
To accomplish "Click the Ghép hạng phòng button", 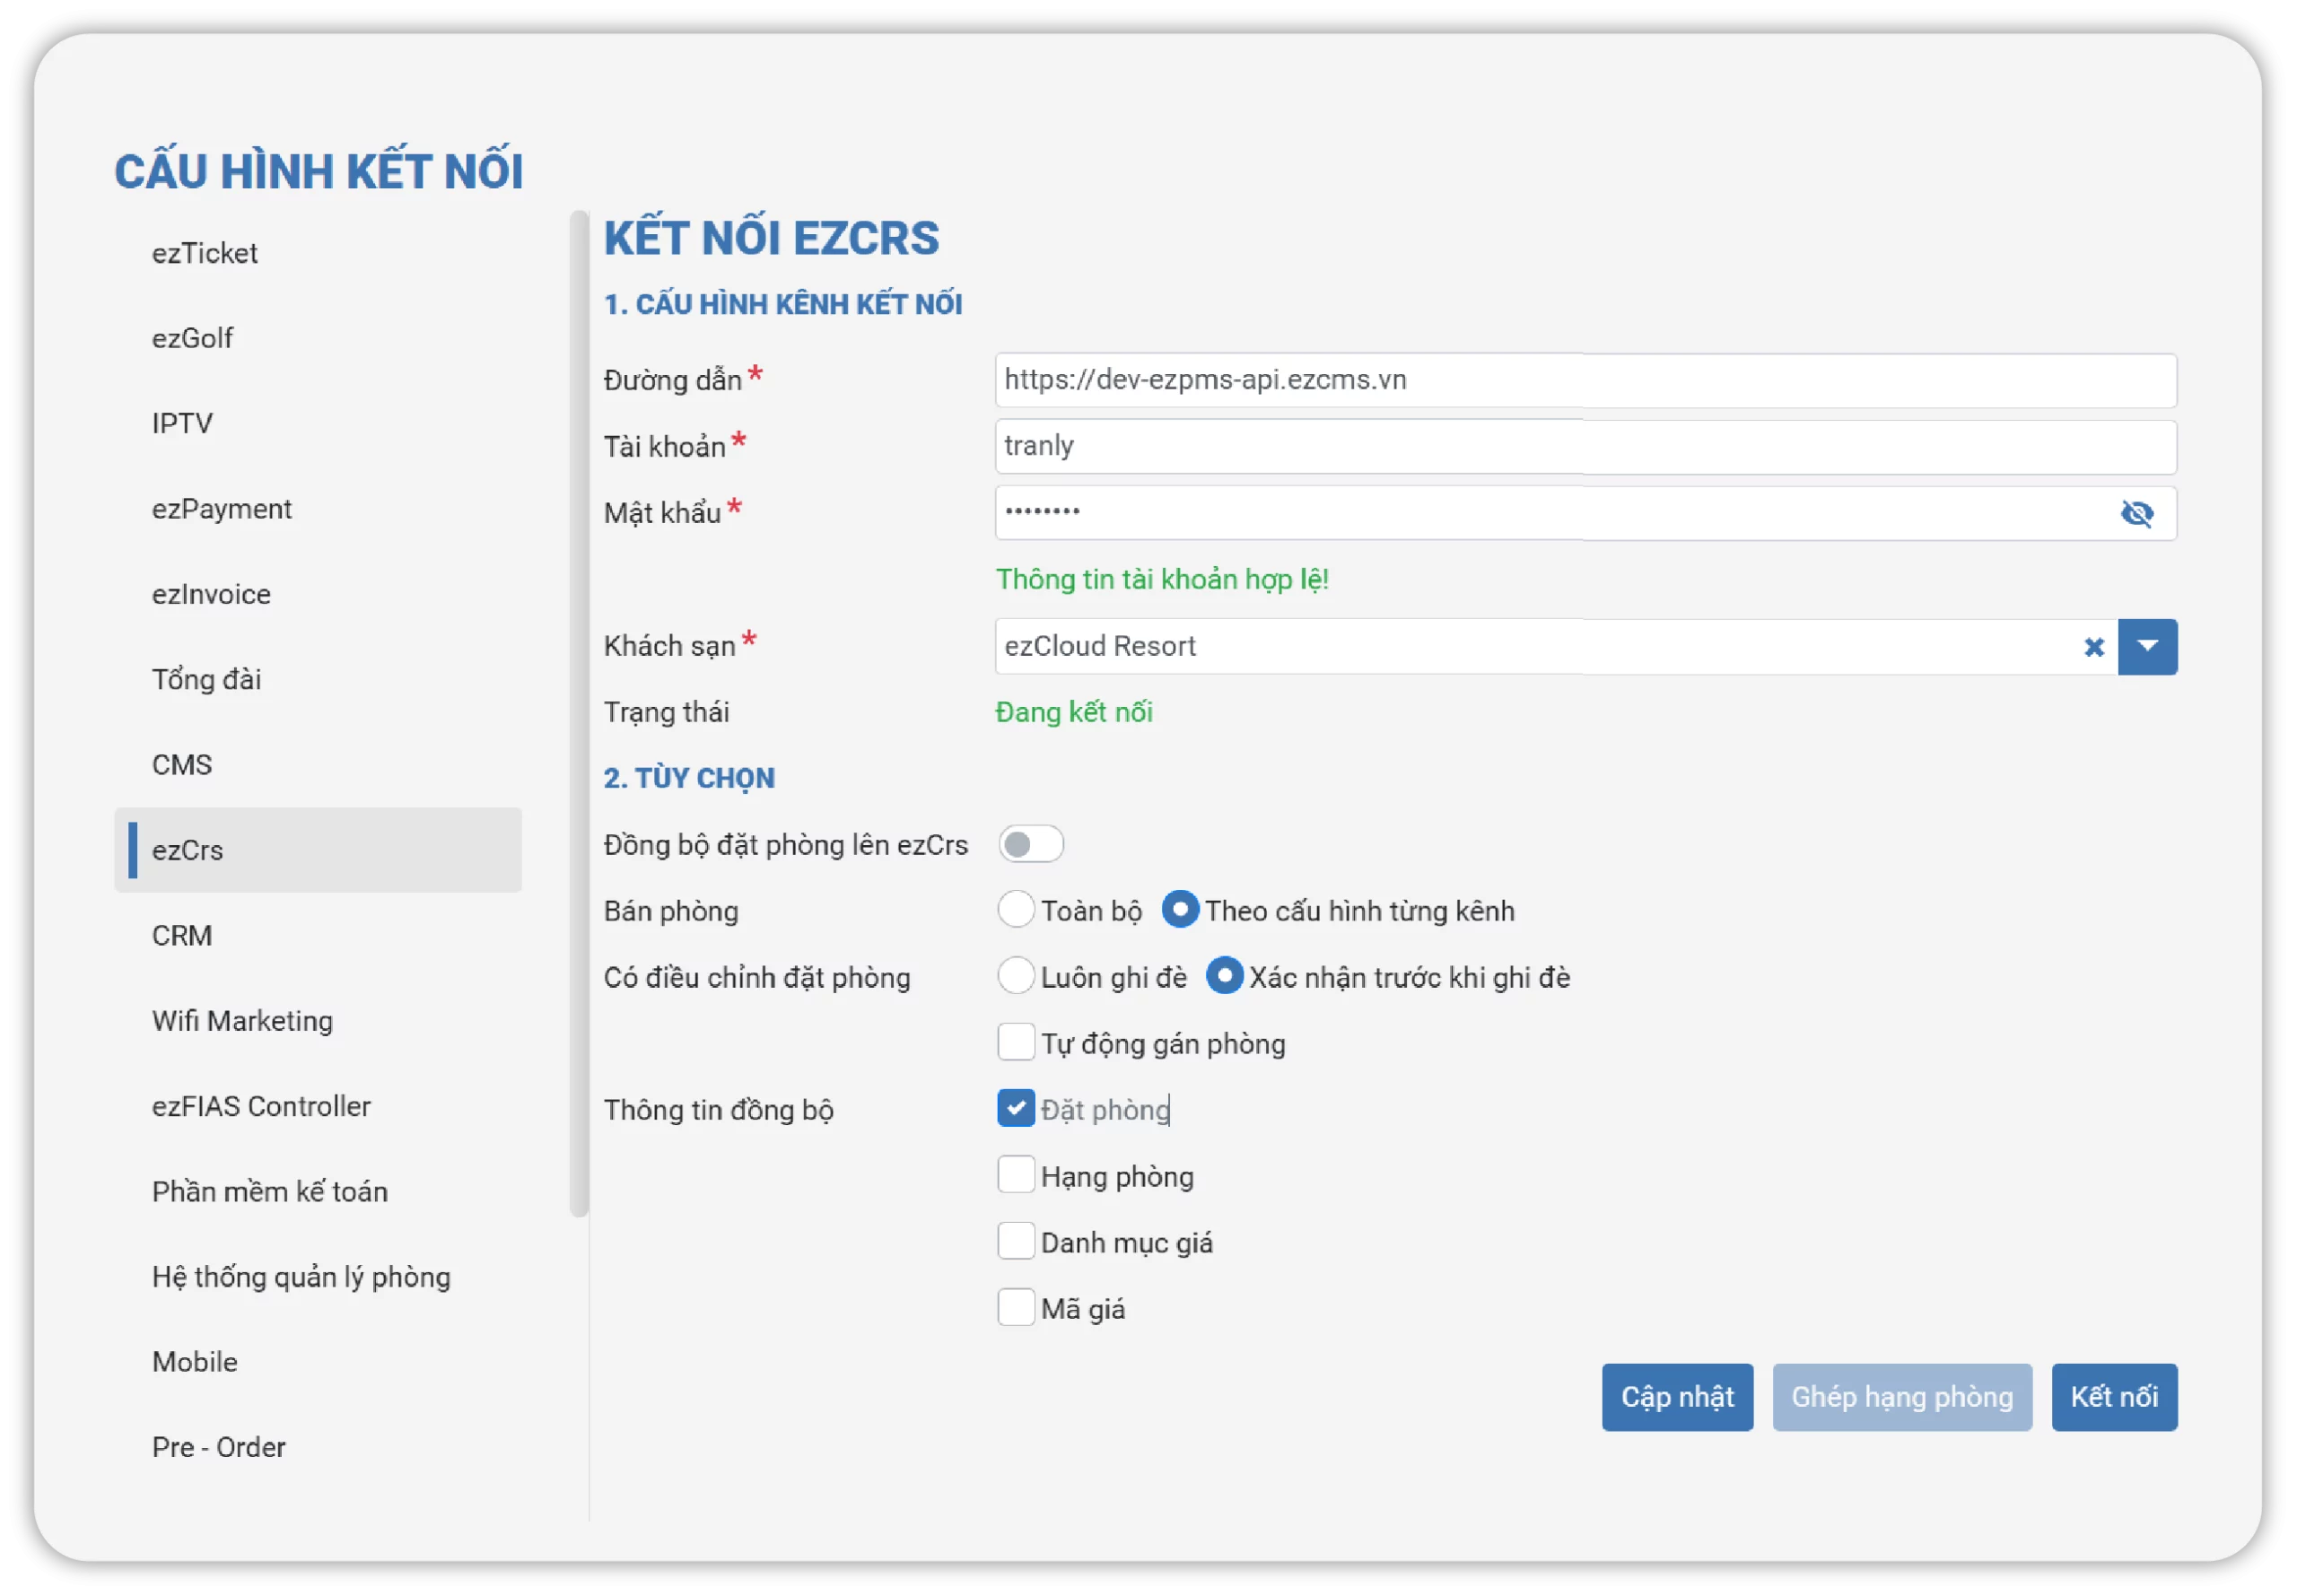I will point(1902,1397).
